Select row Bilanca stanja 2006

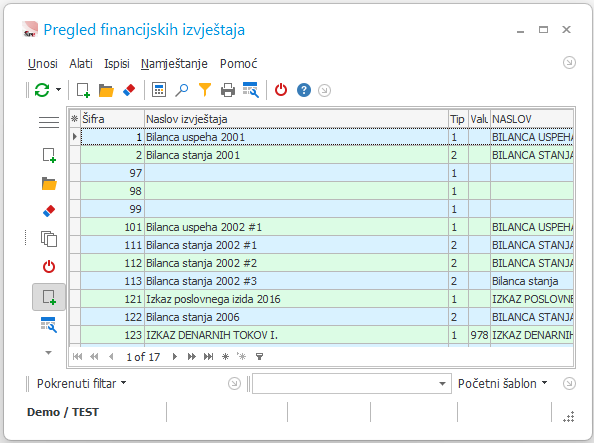pos(321,317)
